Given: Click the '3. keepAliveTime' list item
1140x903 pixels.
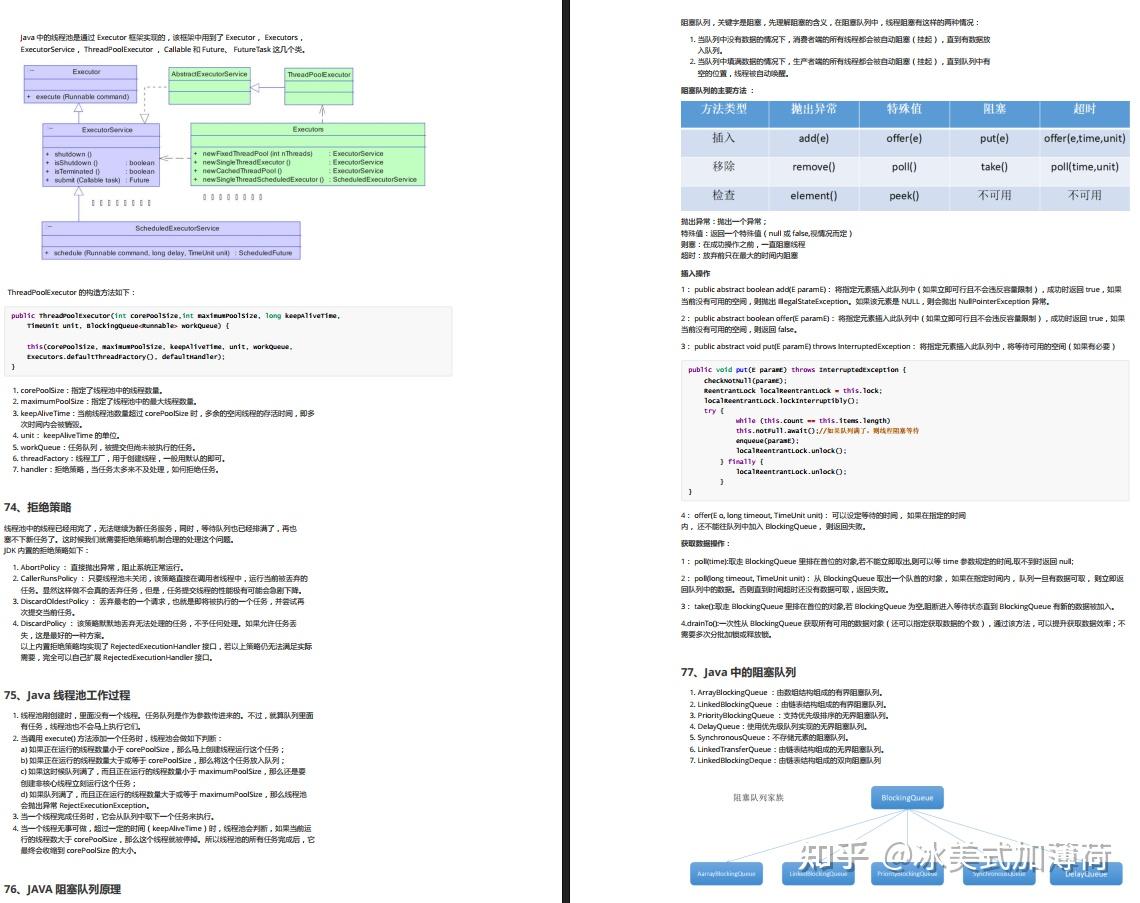Looking at the screenshot, I should pyautogui.click(x=164, y=419).
